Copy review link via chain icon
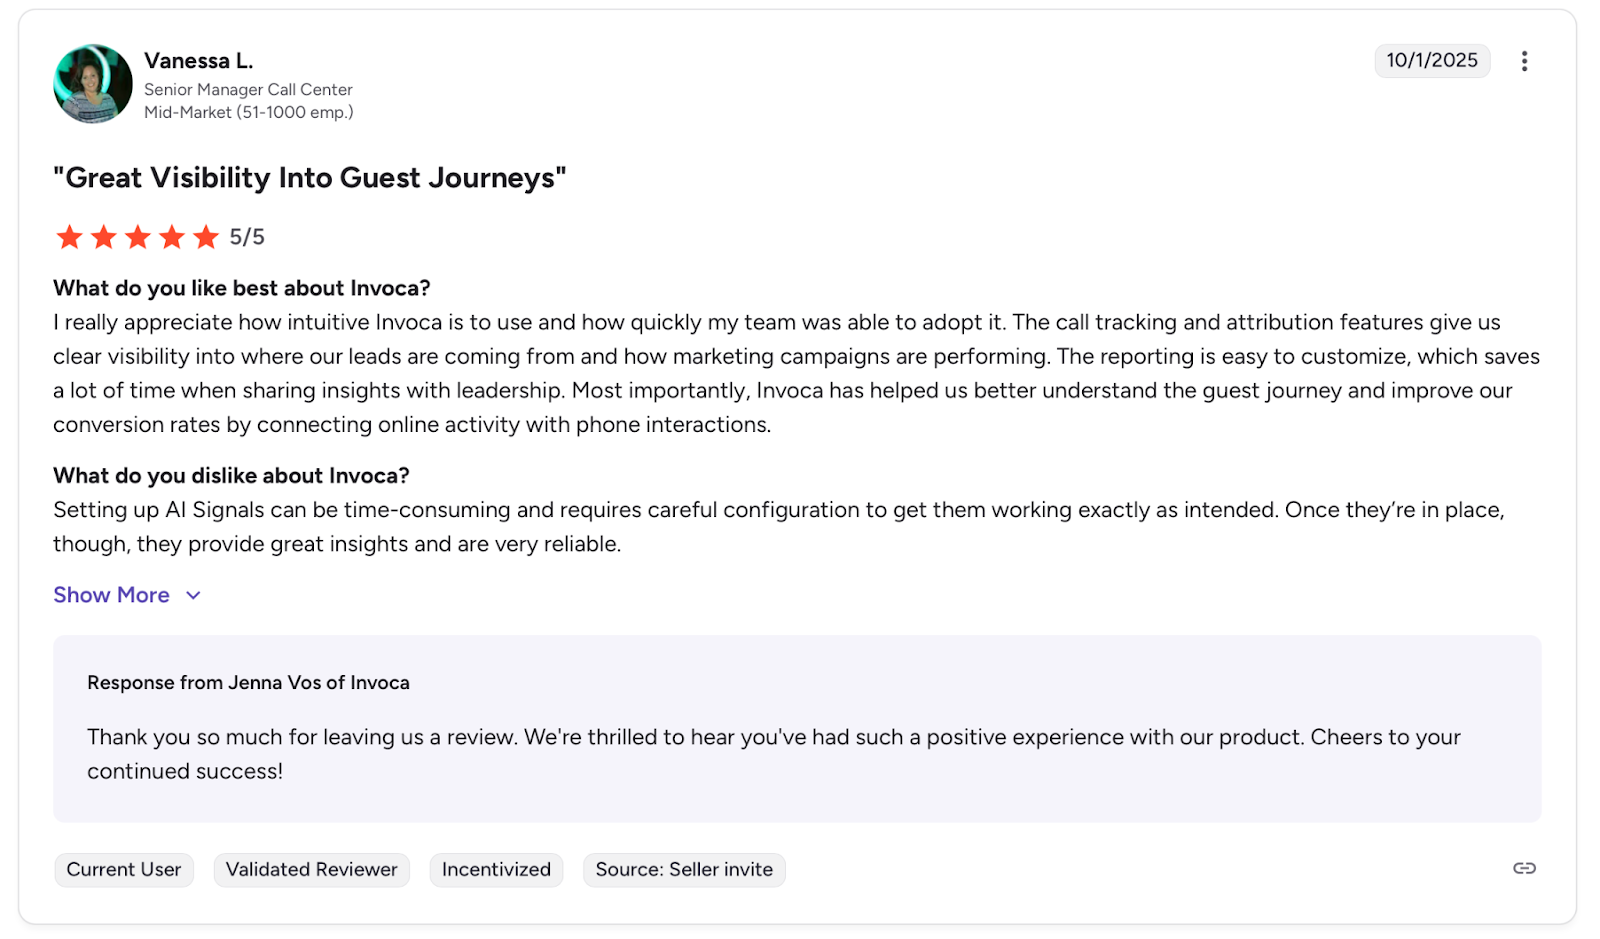 point(1524,868)
